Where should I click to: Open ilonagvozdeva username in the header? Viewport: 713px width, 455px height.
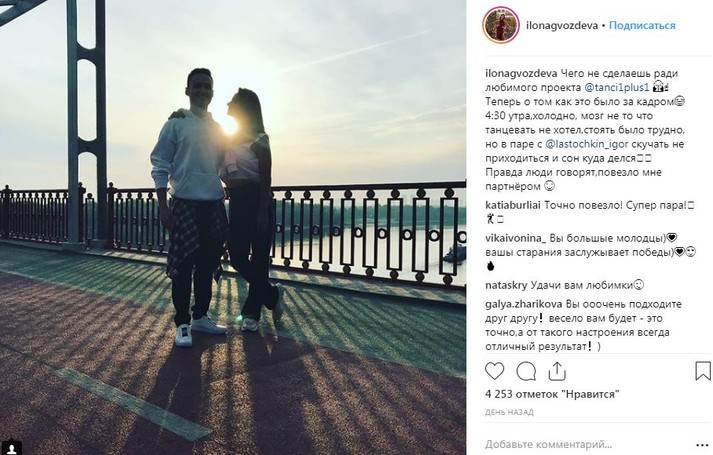pos(562,25)
